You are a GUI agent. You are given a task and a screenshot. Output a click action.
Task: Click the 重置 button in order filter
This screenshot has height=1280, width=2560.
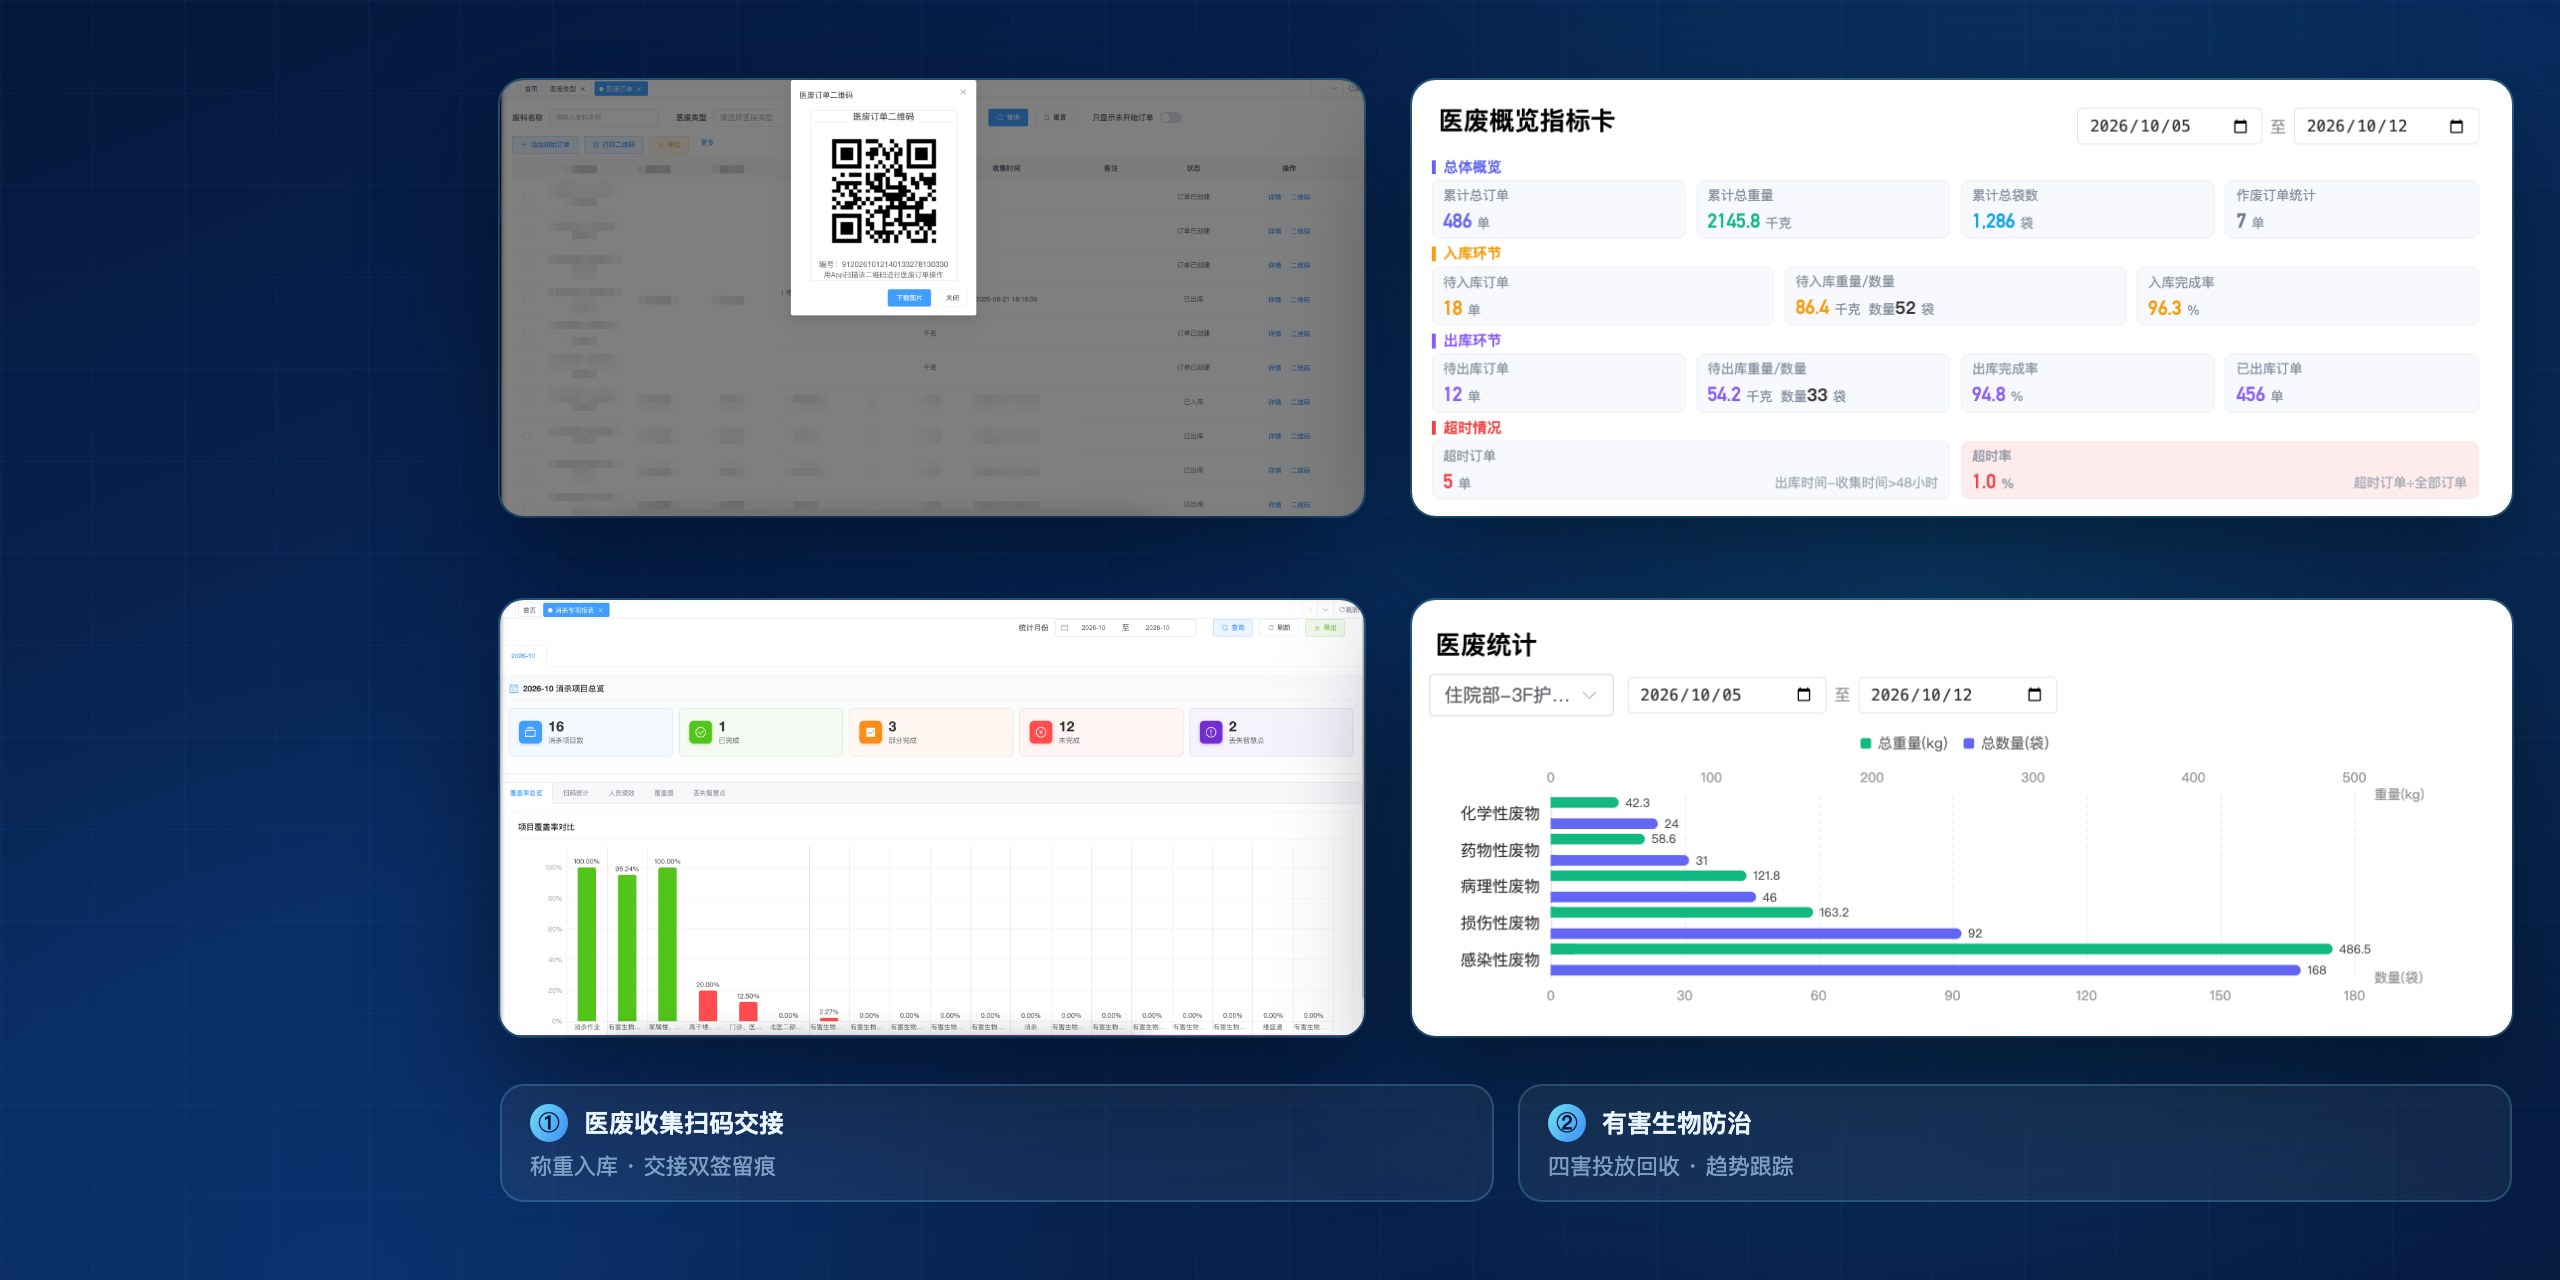pos(1055,117)
